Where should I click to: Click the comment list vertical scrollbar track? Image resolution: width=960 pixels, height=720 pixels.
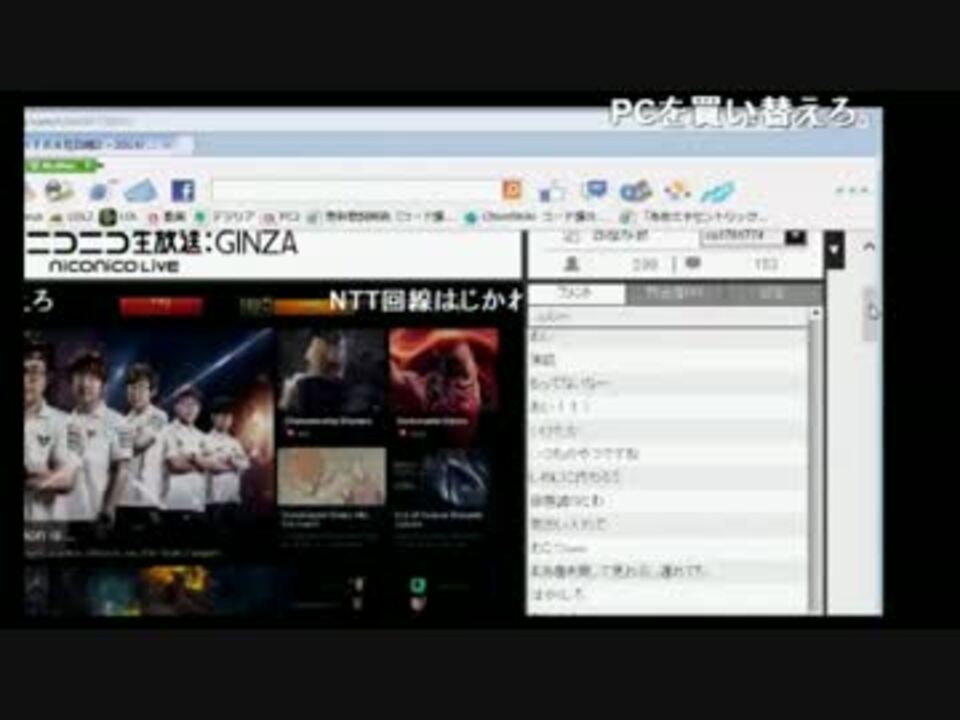(814, 465)
